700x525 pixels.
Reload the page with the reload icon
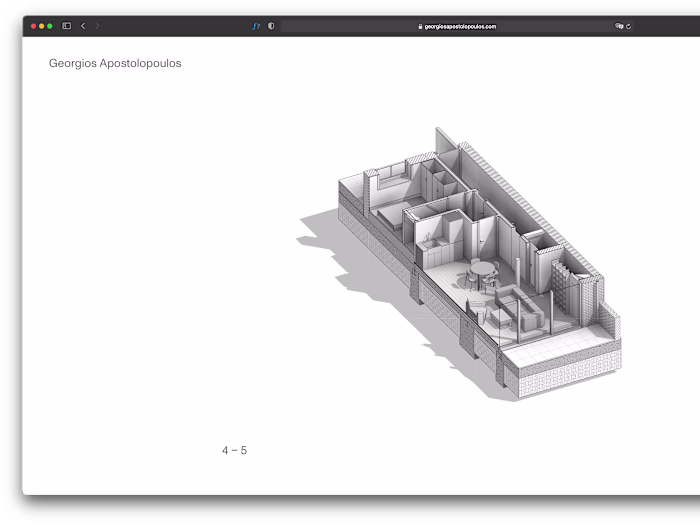(629, 26)
